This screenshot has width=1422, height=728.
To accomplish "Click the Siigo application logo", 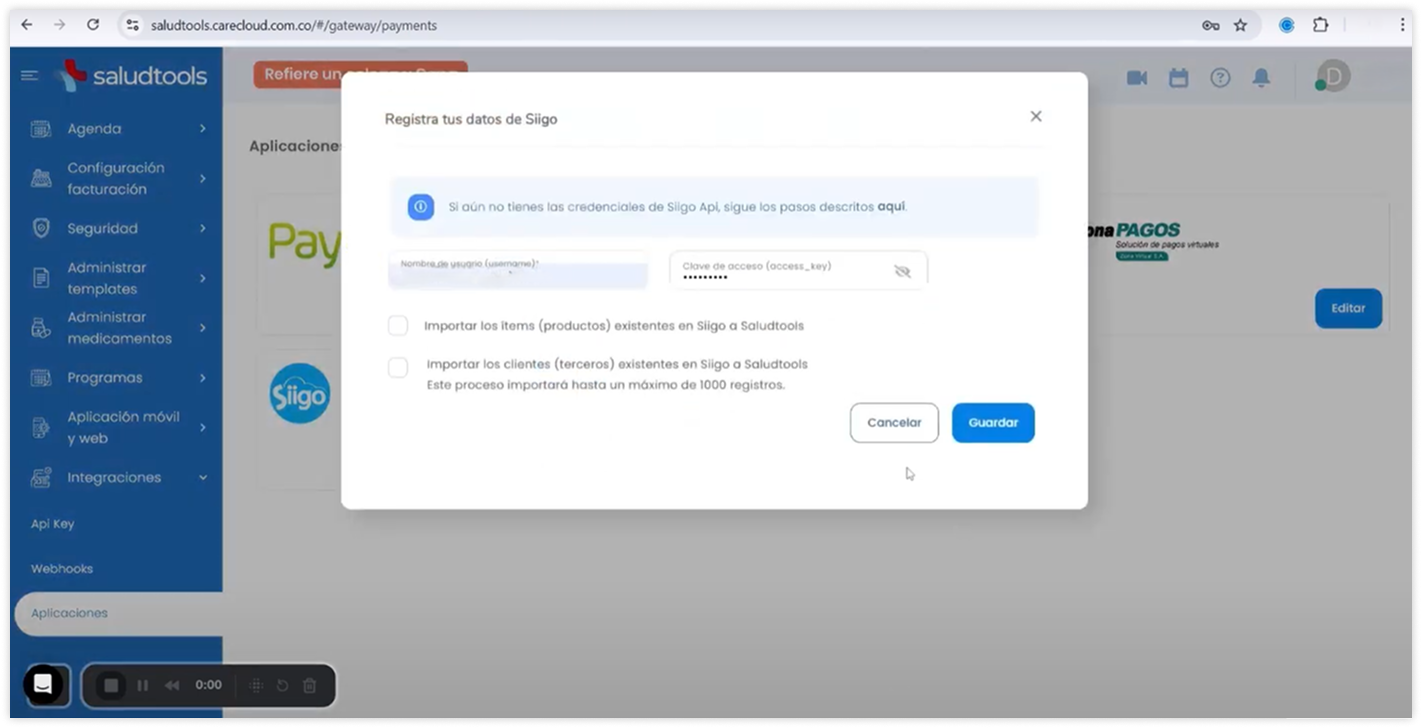I will [x=299, y=393].
